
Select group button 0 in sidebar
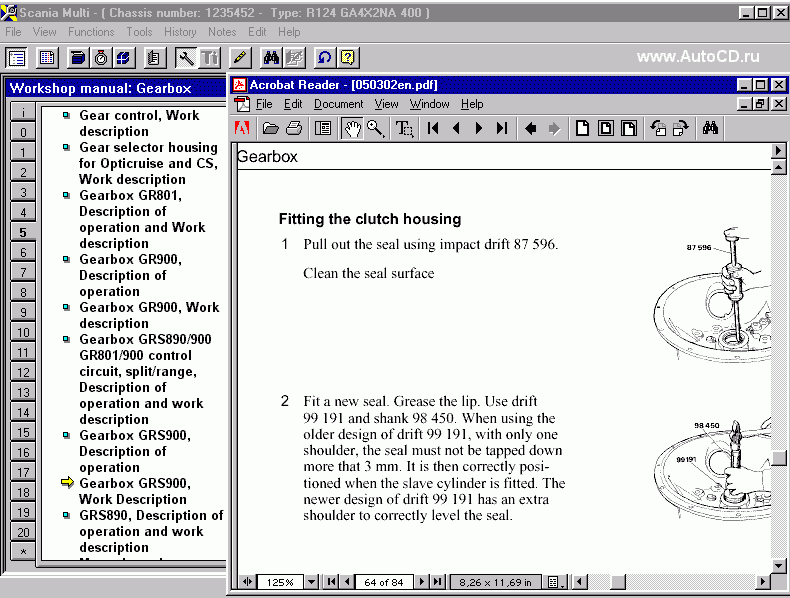23,132
